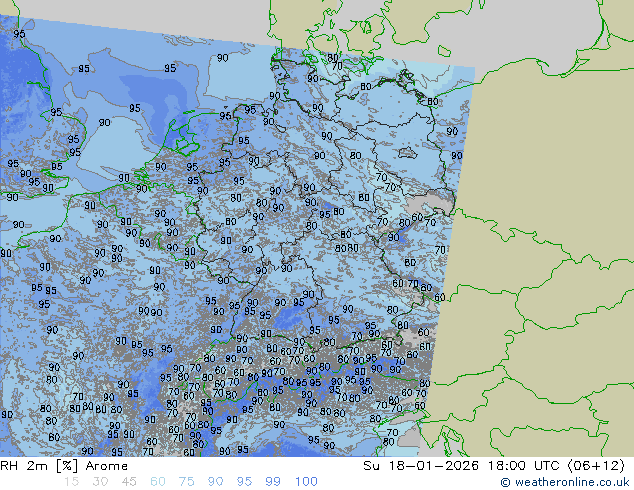Click the legend value 45 in color scale
Viewport: 634px width, 490px height.
129,482
